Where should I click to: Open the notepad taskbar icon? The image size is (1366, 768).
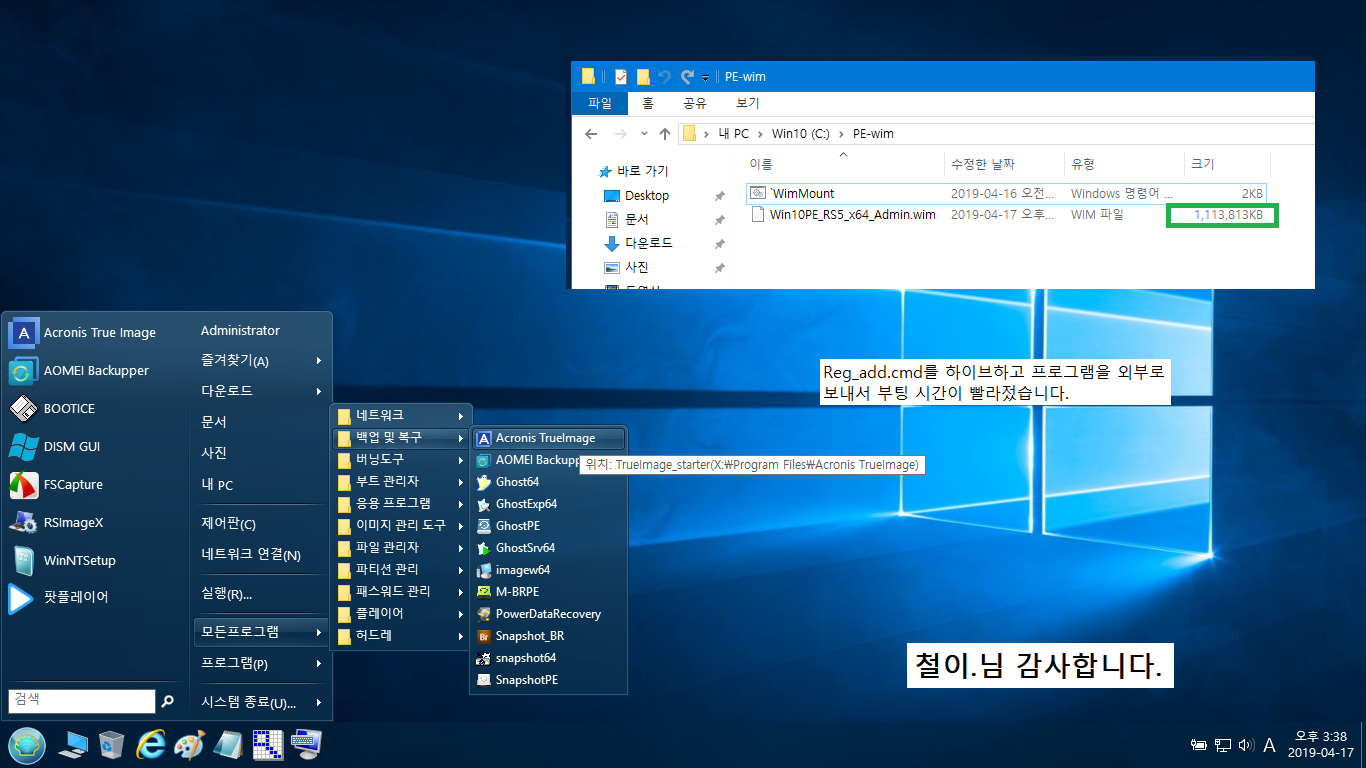pyautogui.click(x=228, y=745)
